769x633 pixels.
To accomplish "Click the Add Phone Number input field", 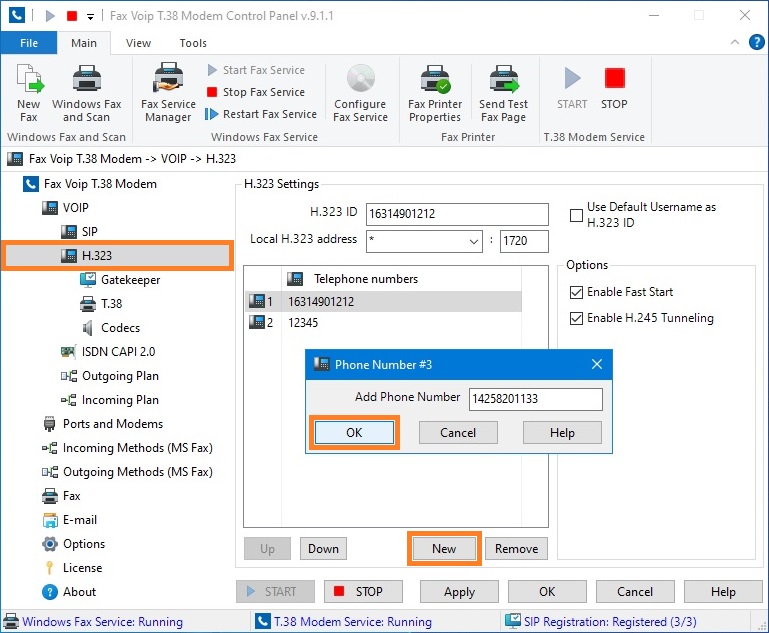I will (536, 399).
